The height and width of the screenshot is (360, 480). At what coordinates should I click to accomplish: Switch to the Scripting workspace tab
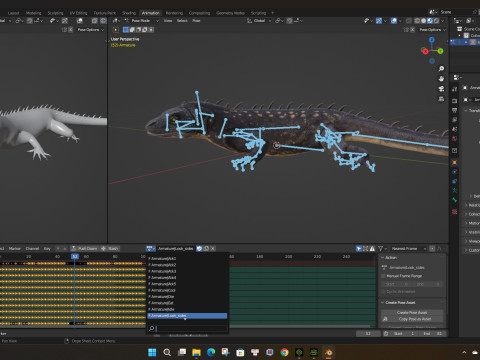(258, 13)
